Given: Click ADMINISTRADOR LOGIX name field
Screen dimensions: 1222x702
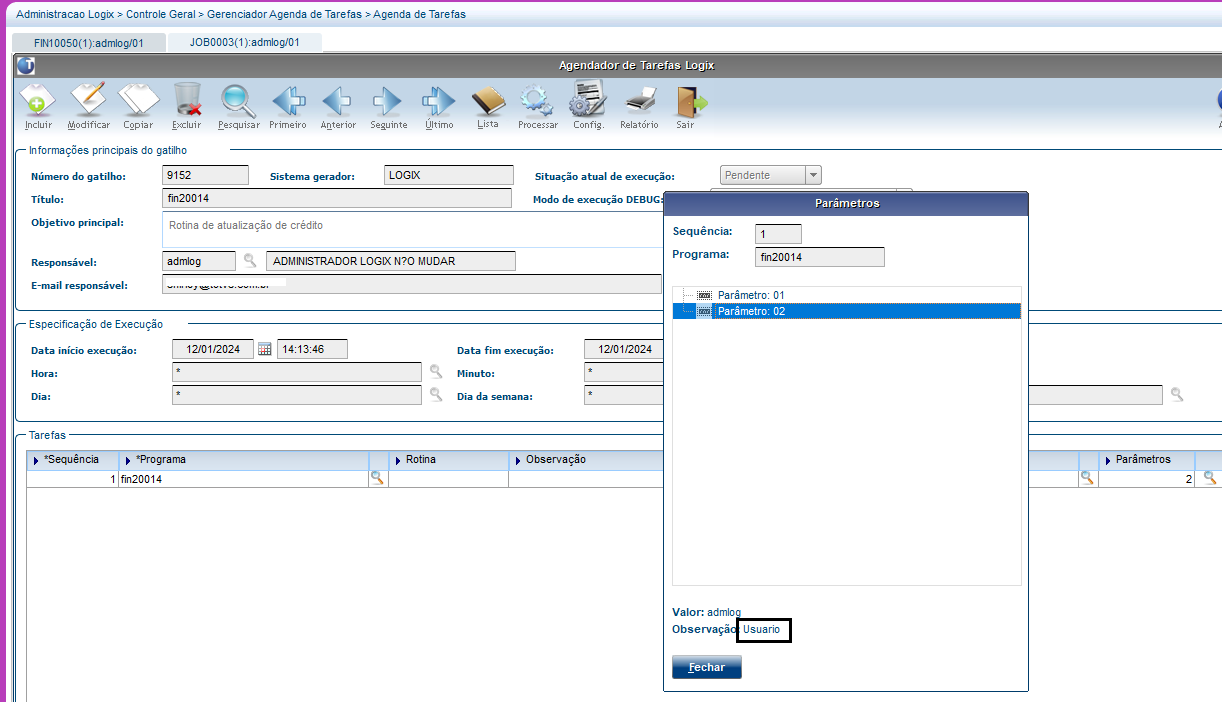Looking at the screenshot, I should [391, 261].
